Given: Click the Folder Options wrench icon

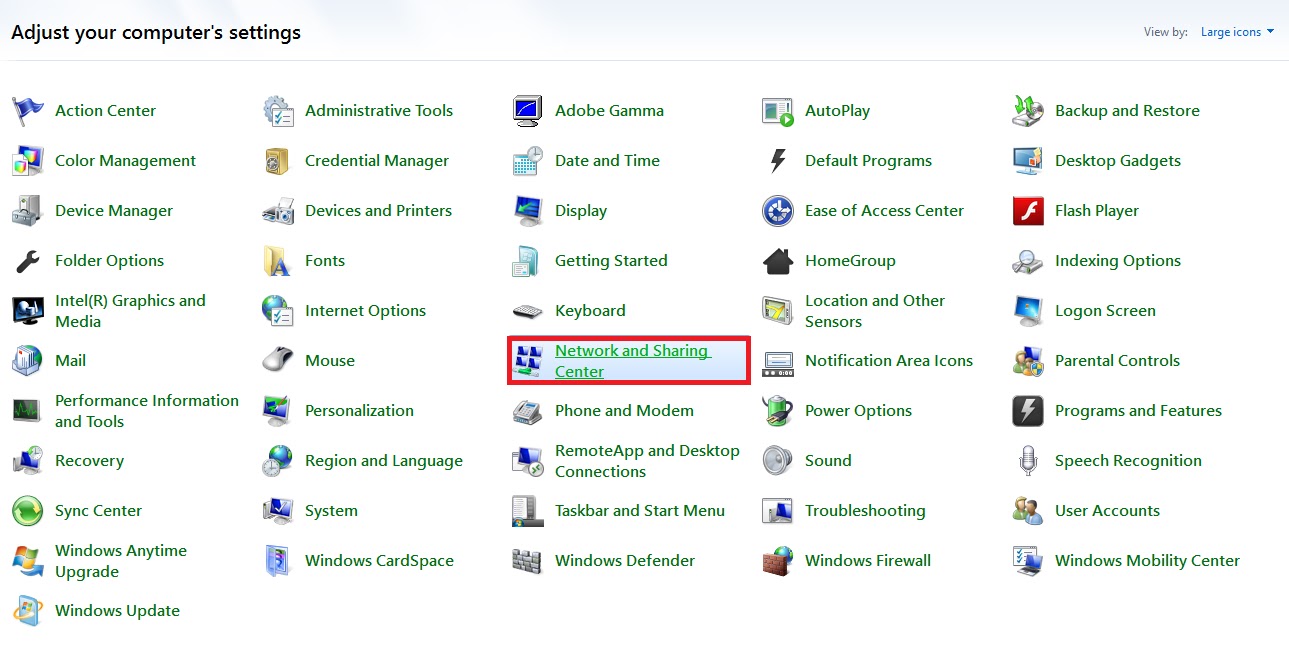Looking at the screenshot, I should tap(28, 261).
